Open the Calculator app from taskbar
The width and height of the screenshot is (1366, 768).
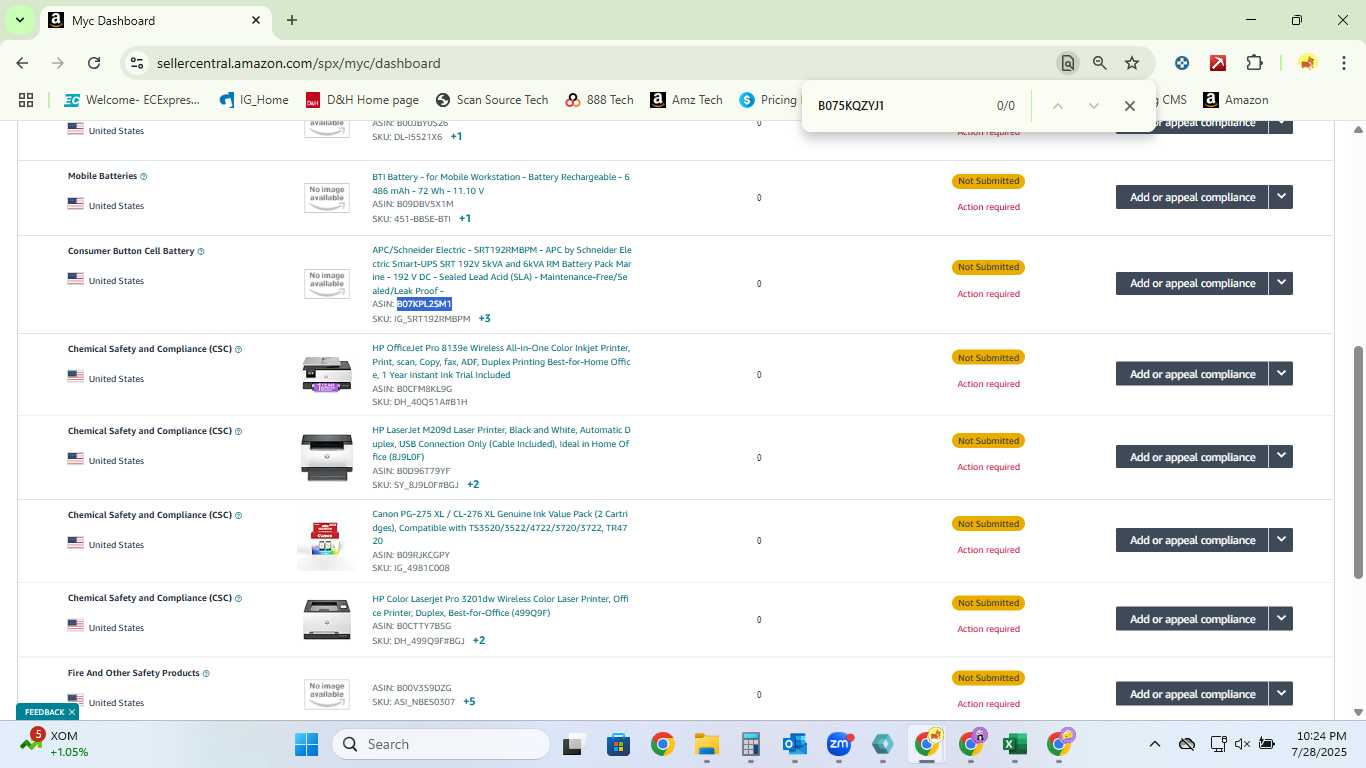pos(751,744)
